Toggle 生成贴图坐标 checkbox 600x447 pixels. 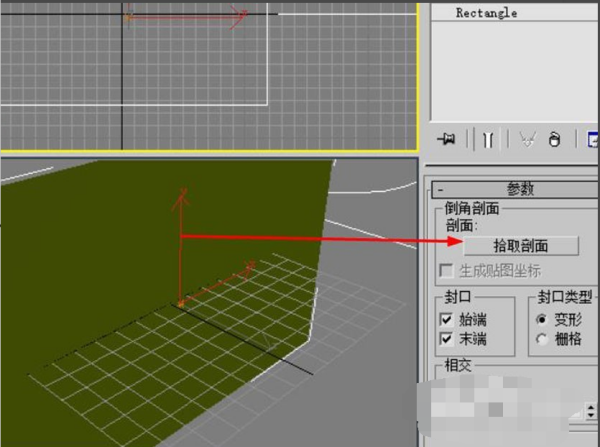coord(446,271)
